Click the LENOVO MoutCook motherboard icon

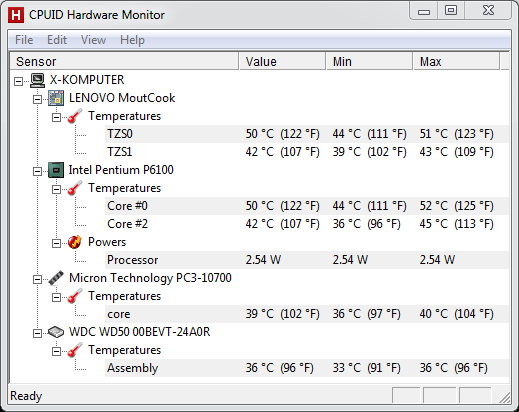(x=56, y=98)
